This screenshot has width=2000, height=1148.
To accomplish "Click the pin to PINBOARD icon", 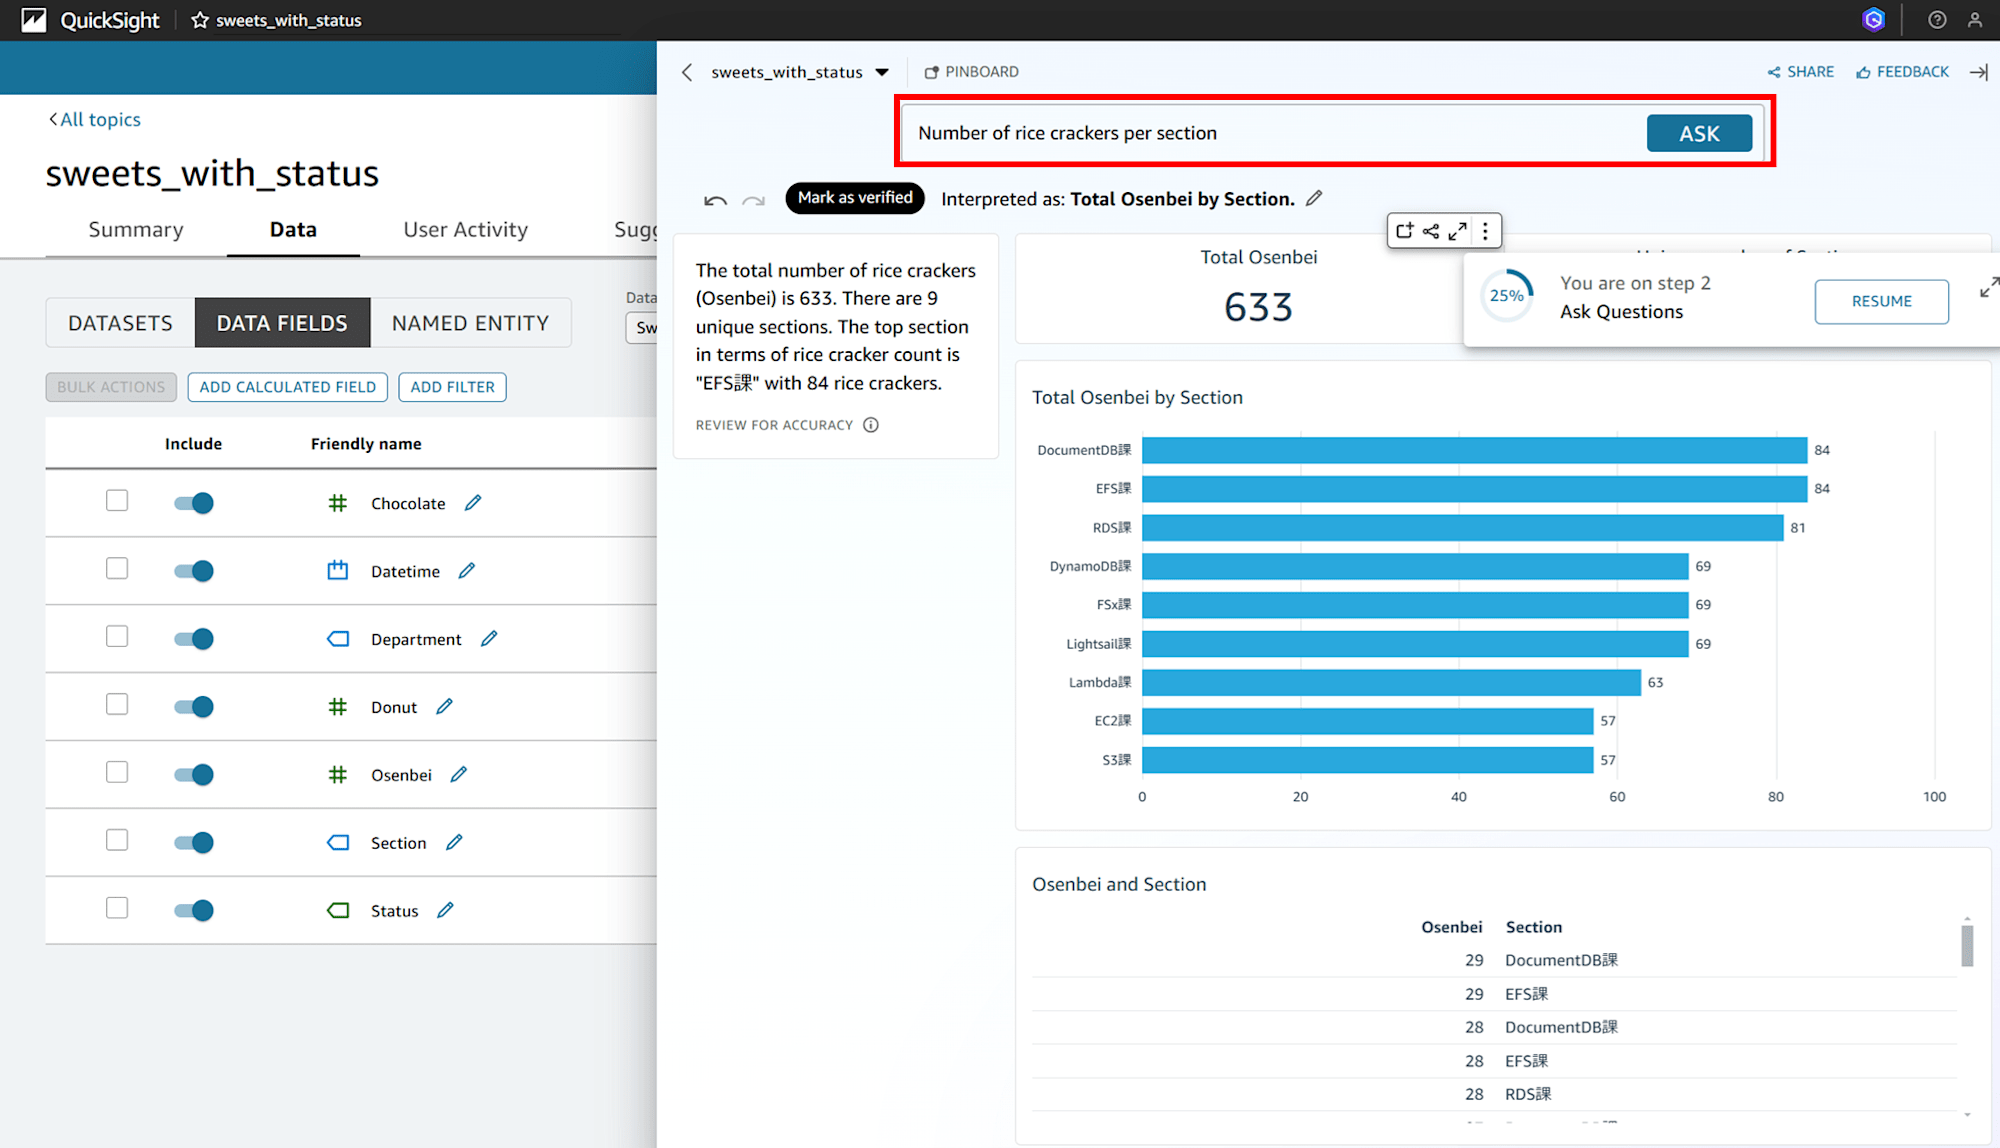I will 927,71.
